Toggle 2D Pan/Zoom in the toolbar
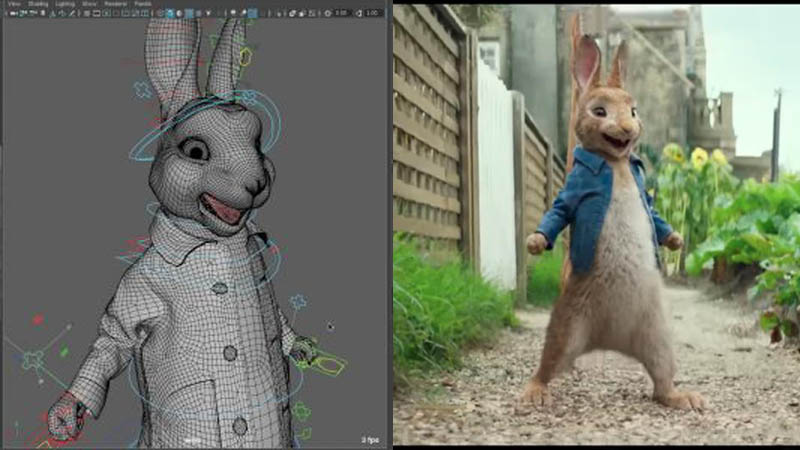Viewport: 800px width, 450px height. pyautogui.click(x=62, y=13)
